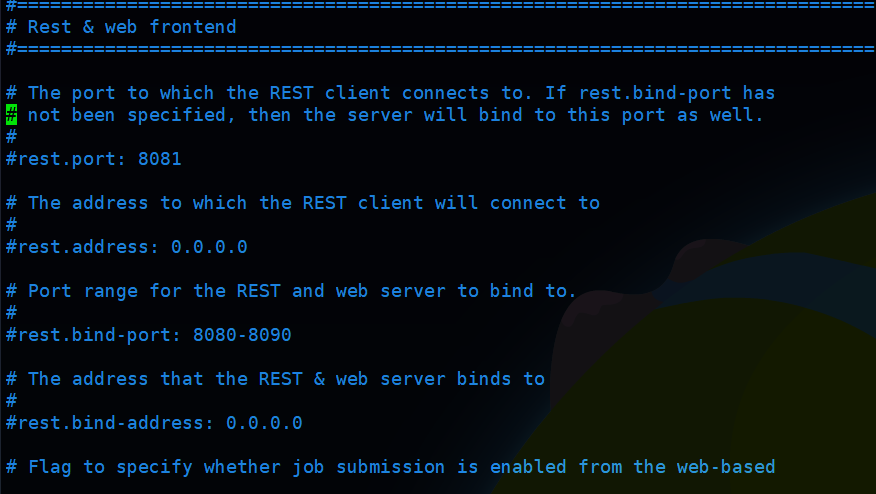This screenshot has width=876, height=494.
Task: Click the '# Rest & web frontend' header line
Action: [x=121, y=27]
